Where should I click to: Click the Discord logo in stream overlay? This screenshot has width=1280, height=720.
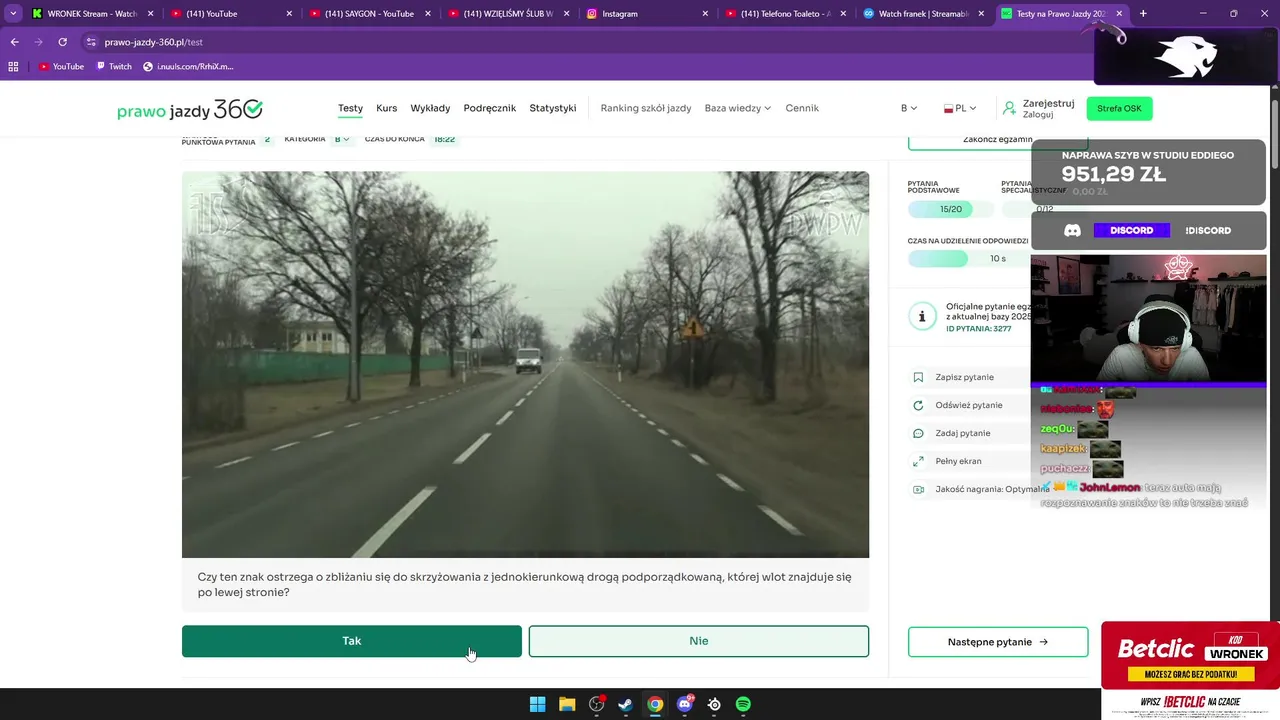1072,230
